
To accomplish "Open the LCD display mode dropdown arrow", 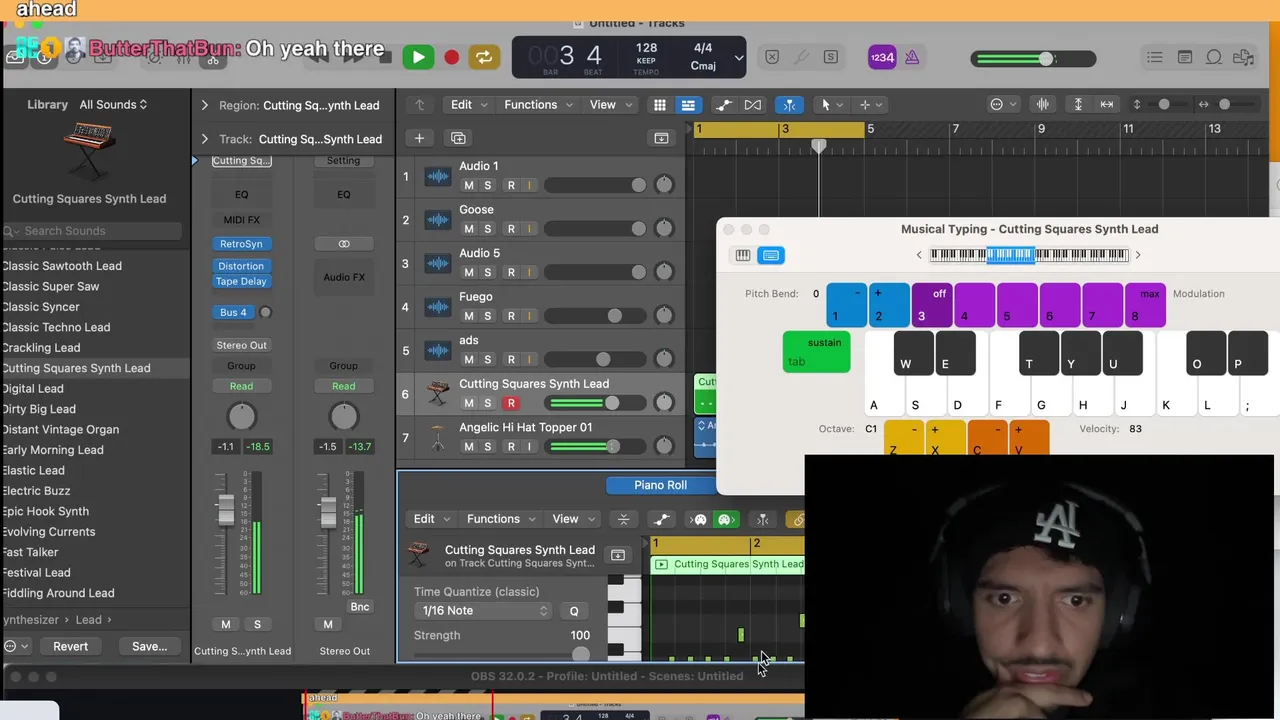I will [x=739, y=58].
